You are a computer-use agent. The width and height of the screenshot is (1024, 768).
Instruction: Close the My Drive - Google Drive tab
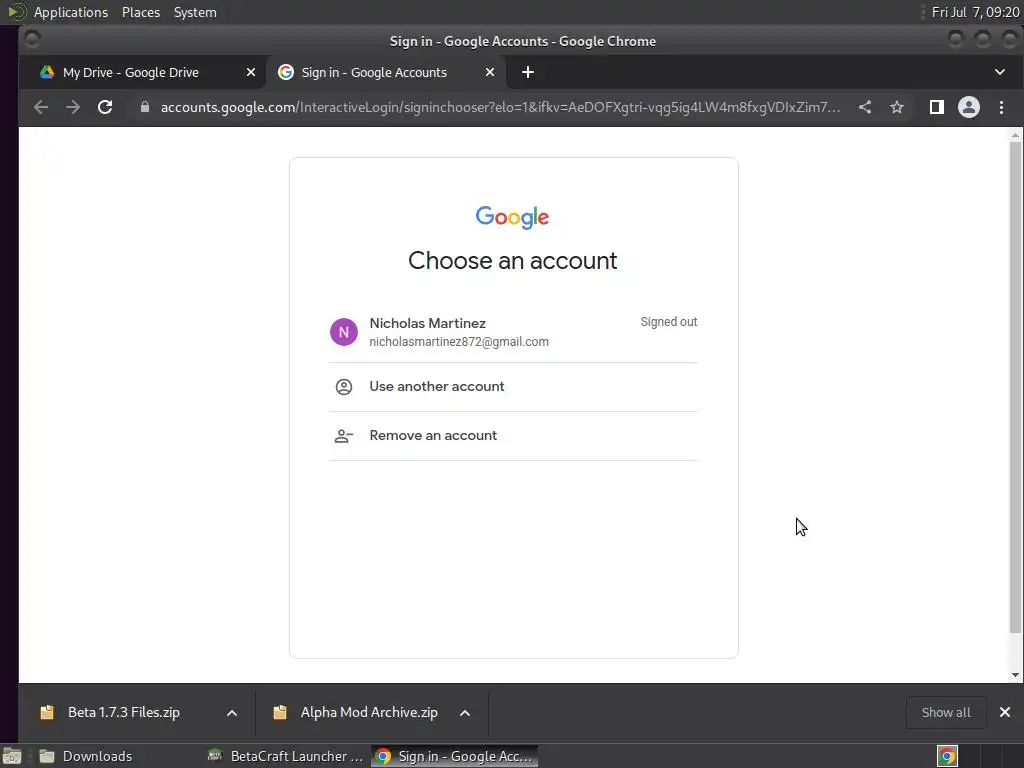(251, 72)
